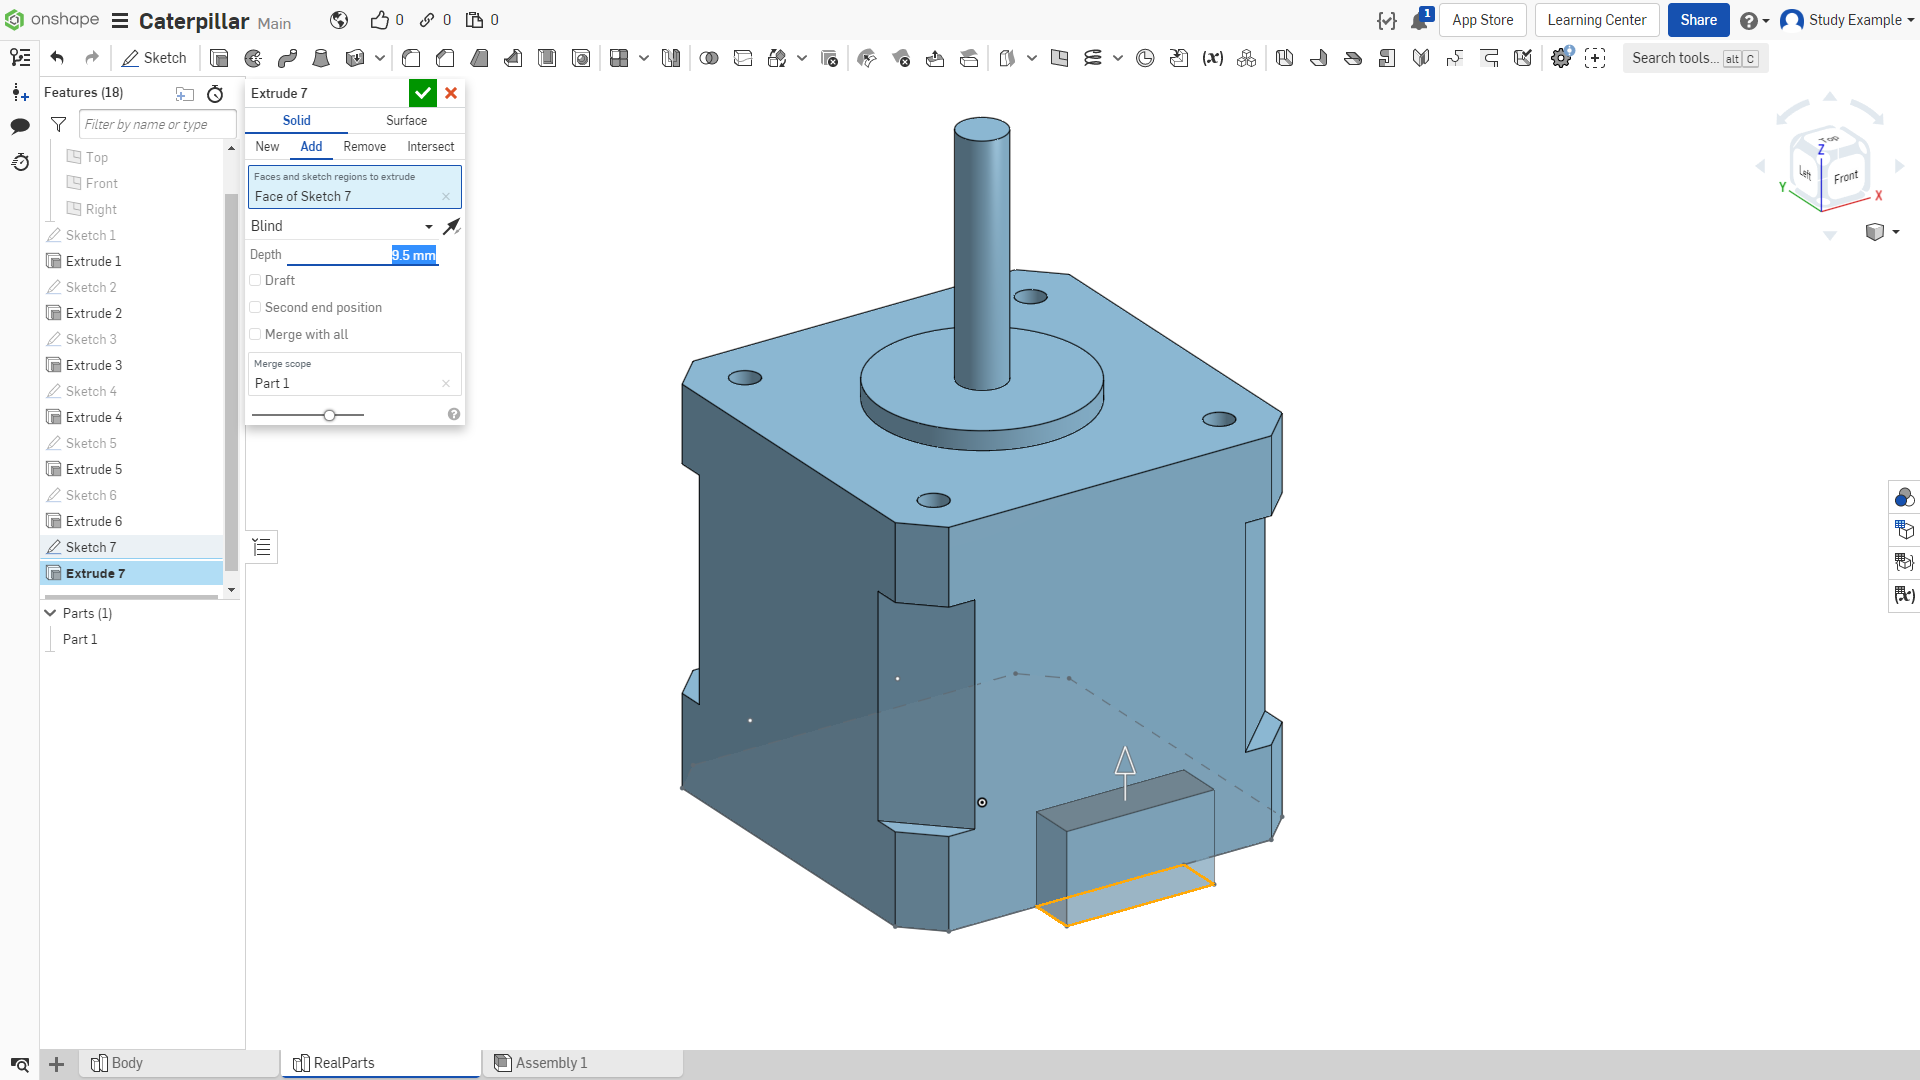Select the Mirror tool

[671, 58]
